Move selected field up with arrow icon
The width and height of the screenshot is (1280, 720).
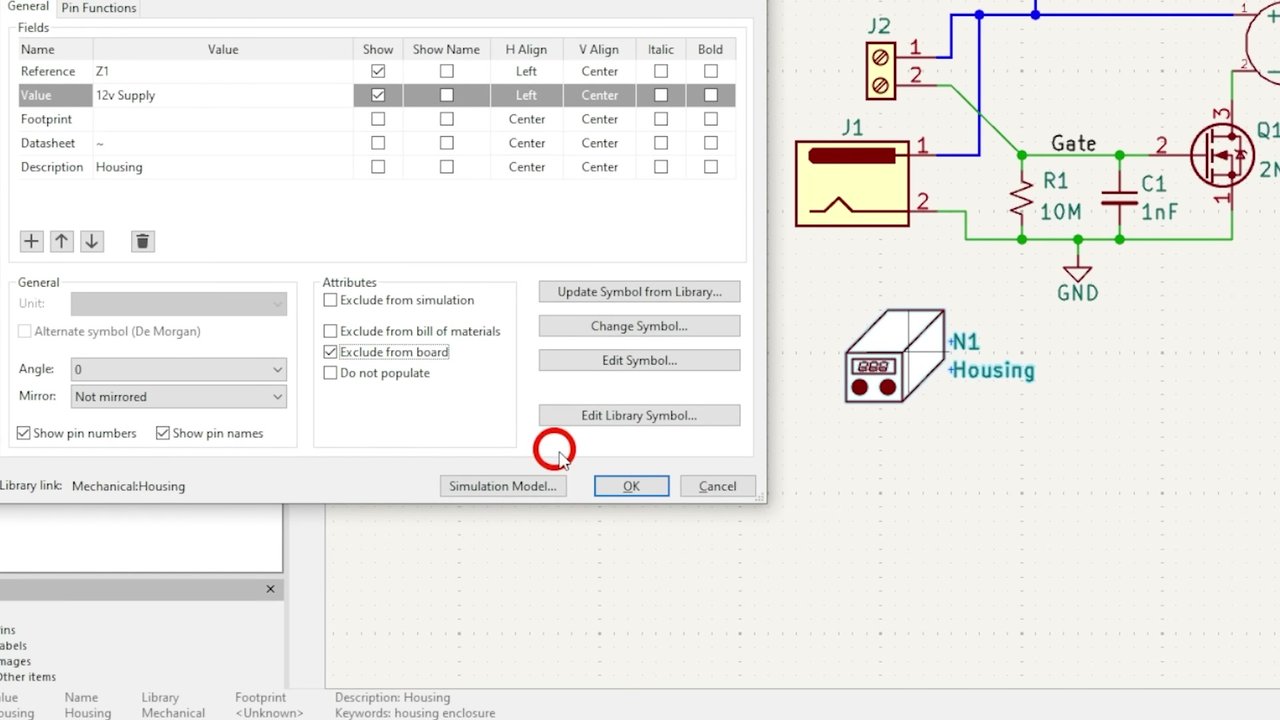click(61, 241)
